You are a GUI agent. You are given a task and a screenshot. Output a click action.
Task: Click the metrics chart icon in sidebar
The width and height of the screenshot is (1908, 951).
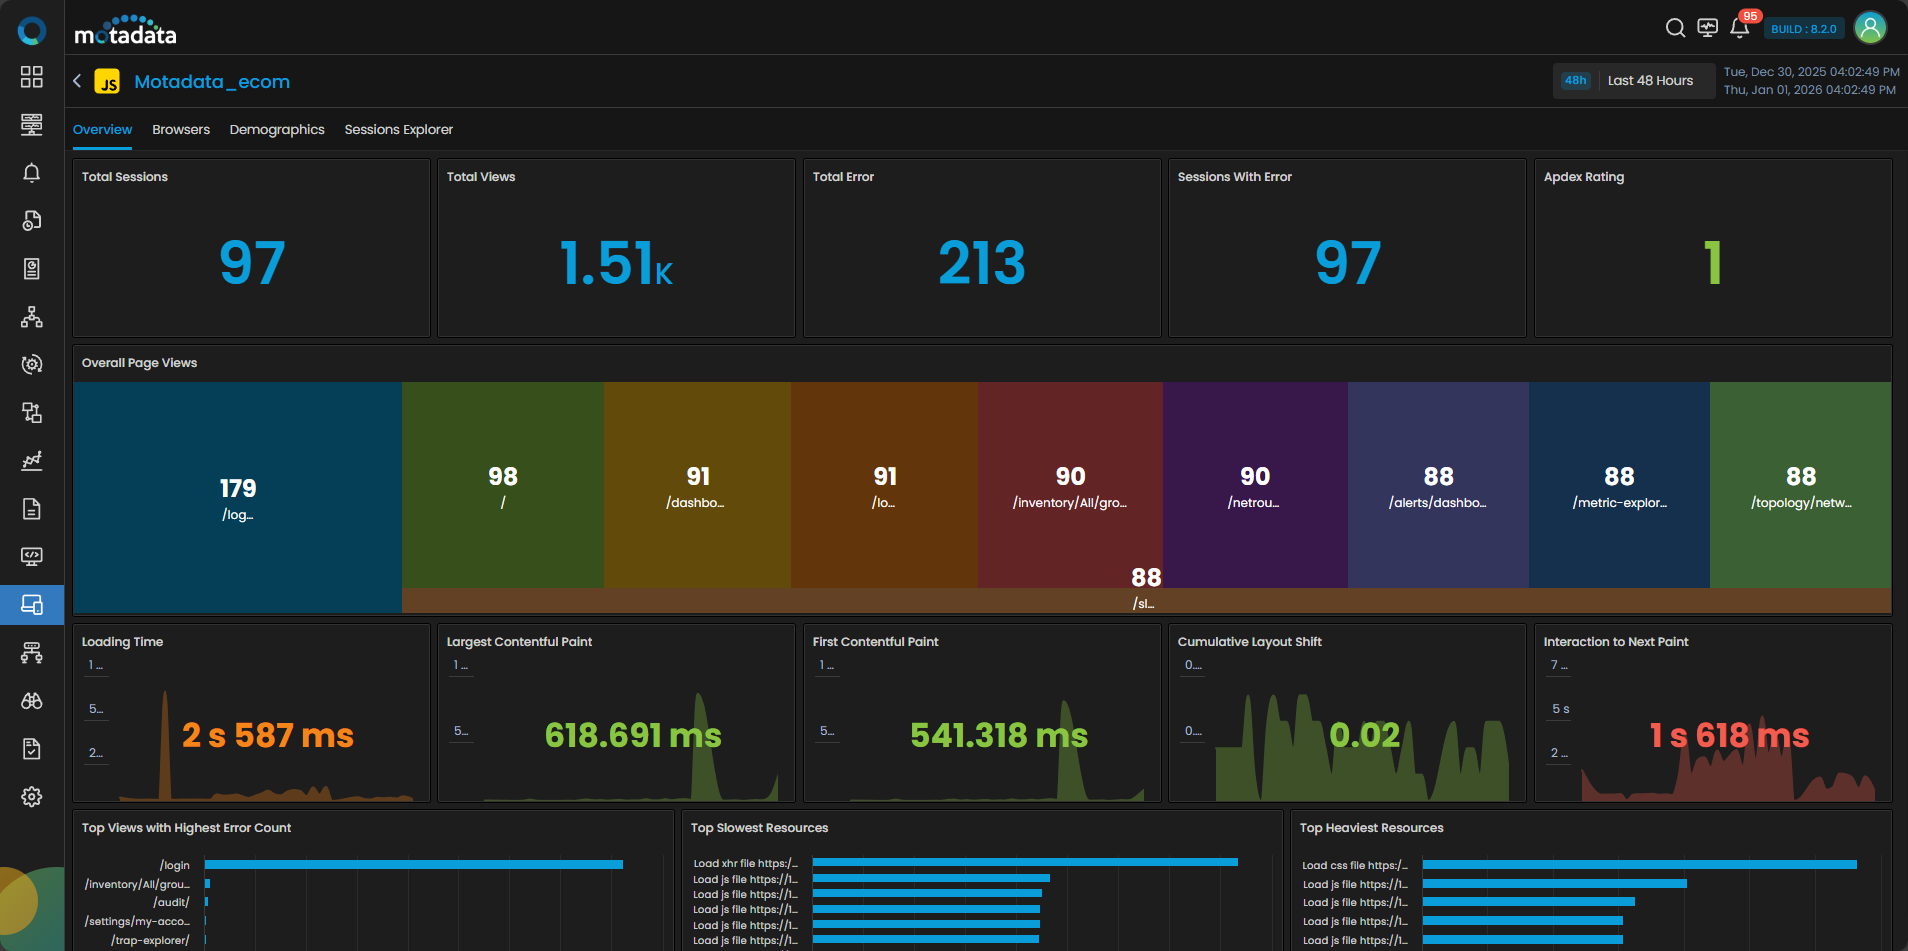(x=32, y=461)
